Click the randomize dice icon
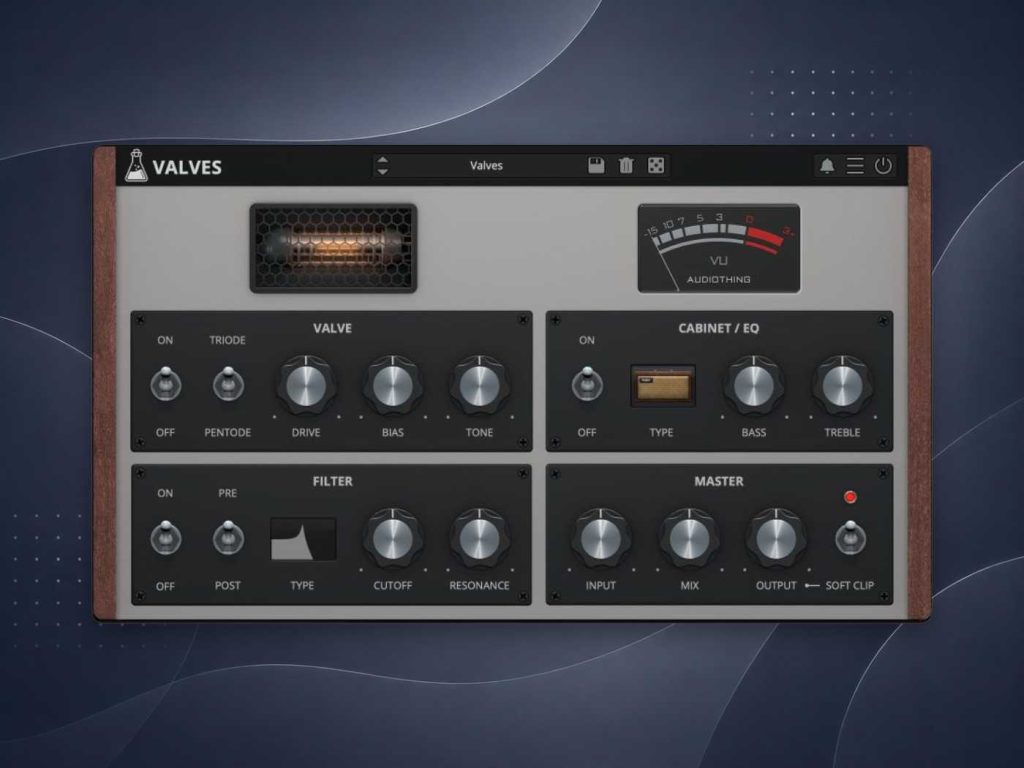This screenshot has height=768, width=1024. [x=656, y=165]
